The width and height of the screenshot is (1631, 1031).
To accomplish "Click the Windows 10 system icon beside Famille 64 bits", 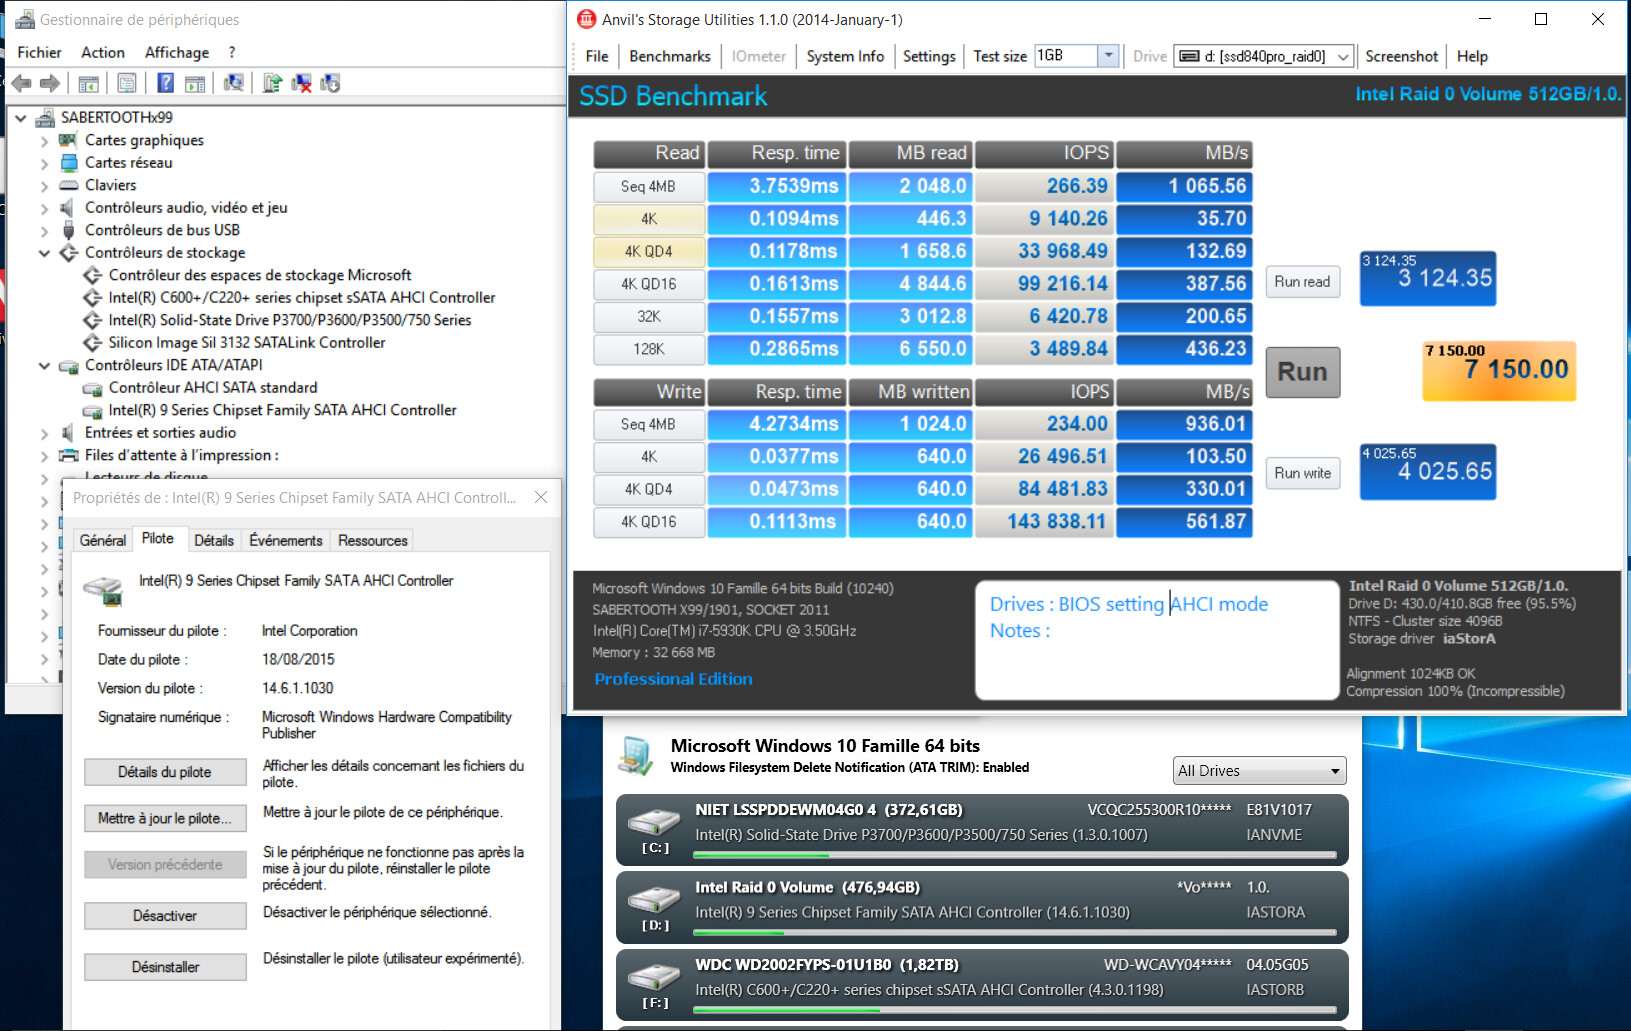I will coord(635,755).
